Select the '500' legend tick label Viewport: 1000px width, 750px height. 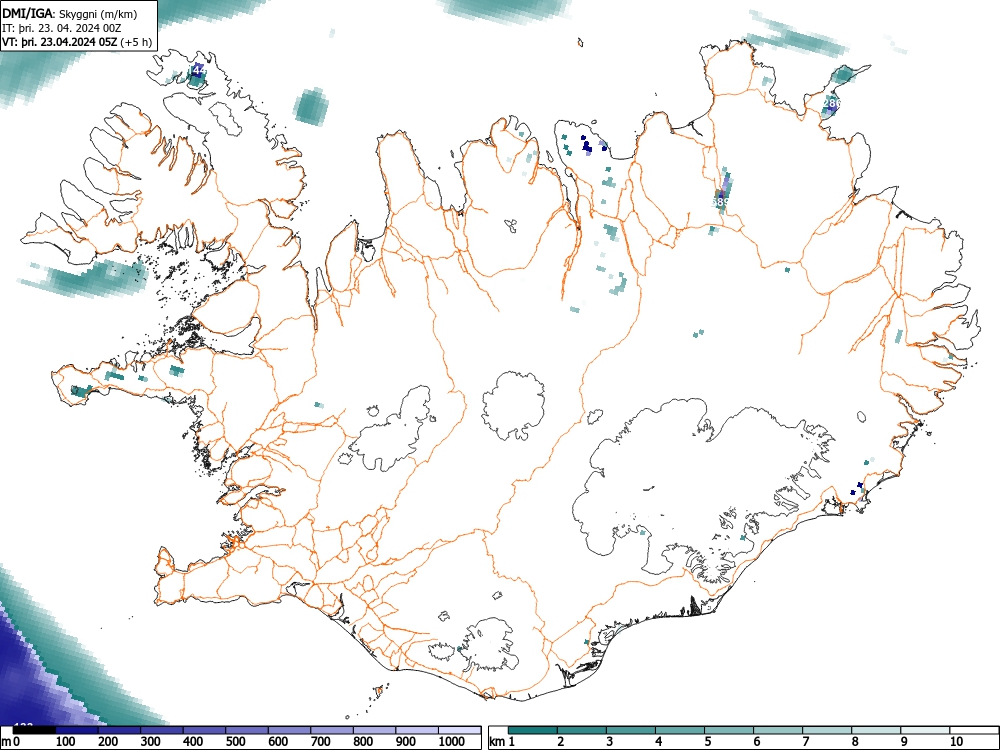(235, 742)
